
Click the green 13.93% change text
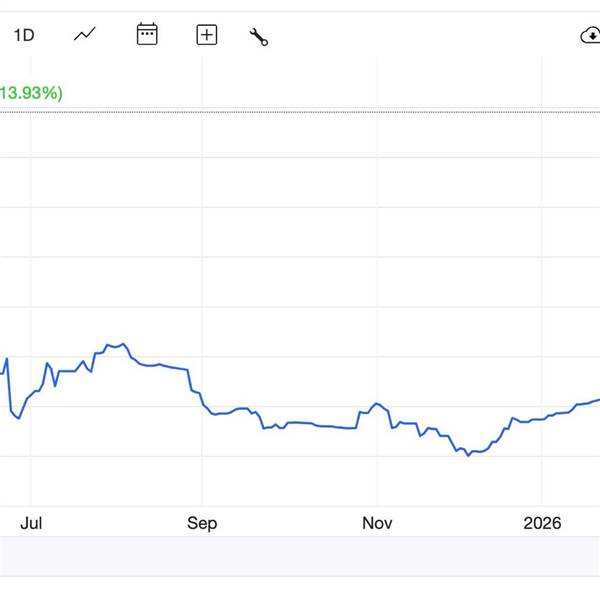31,93
